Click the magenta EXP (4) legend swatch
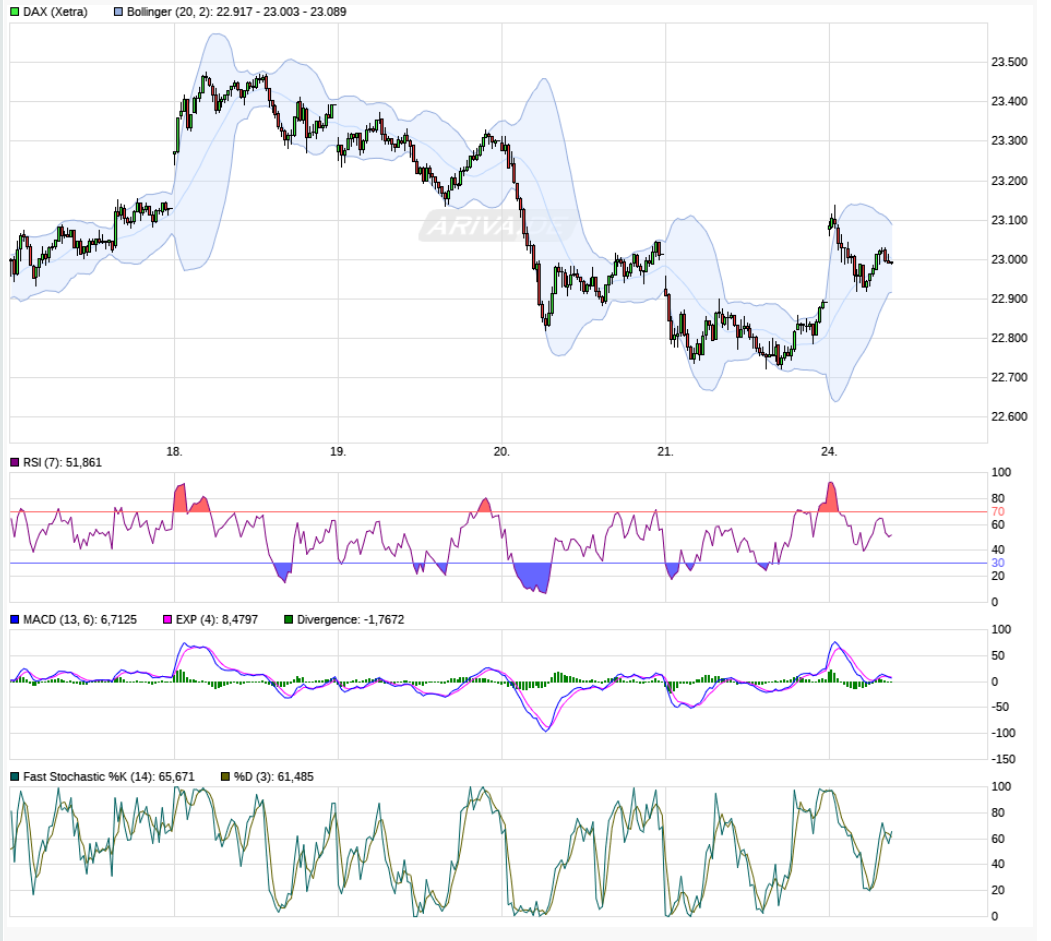The width and height of the screenshot is (1051, 941). coord(168,619)
